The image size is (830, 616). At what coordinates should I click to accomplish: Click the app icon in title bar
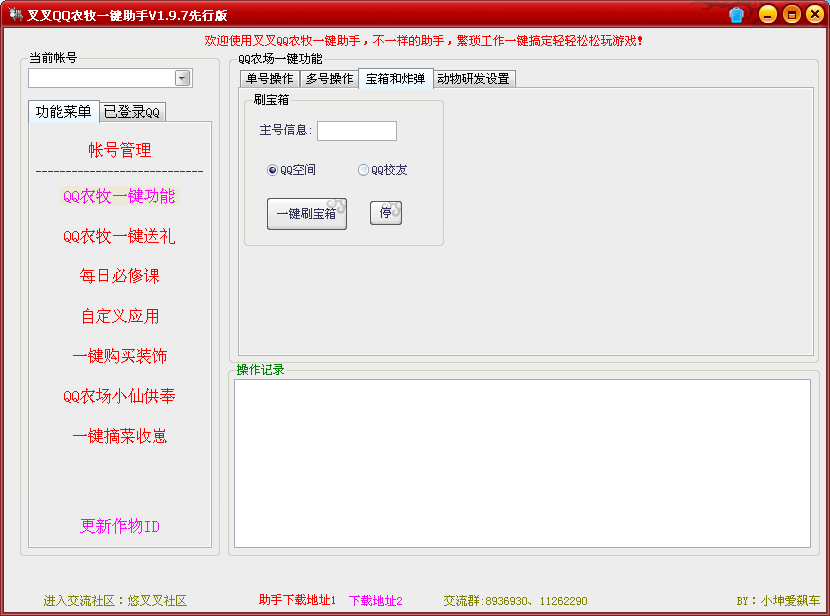pos(15,14)
